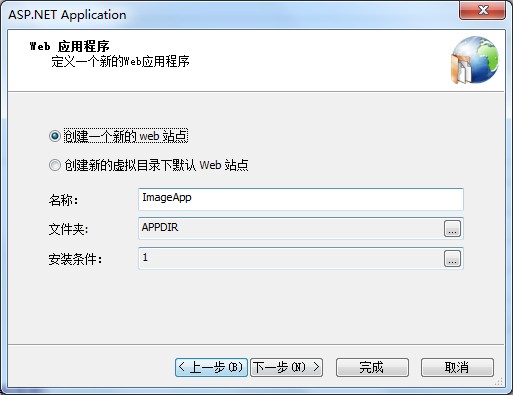
Task: Open the folder browse button beside APPDIR
Action: tap(452, 229)
